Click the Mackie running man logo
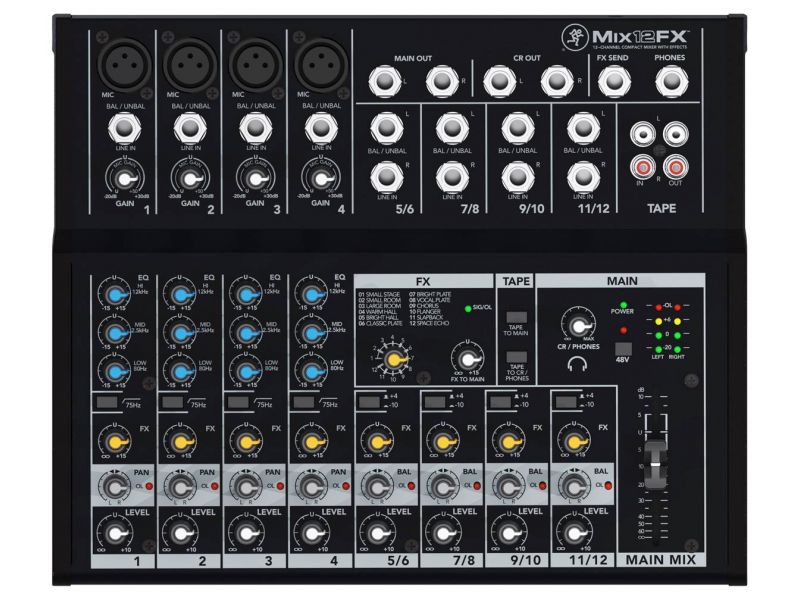Viewport: 800px width, 600px height. [575, 38]
